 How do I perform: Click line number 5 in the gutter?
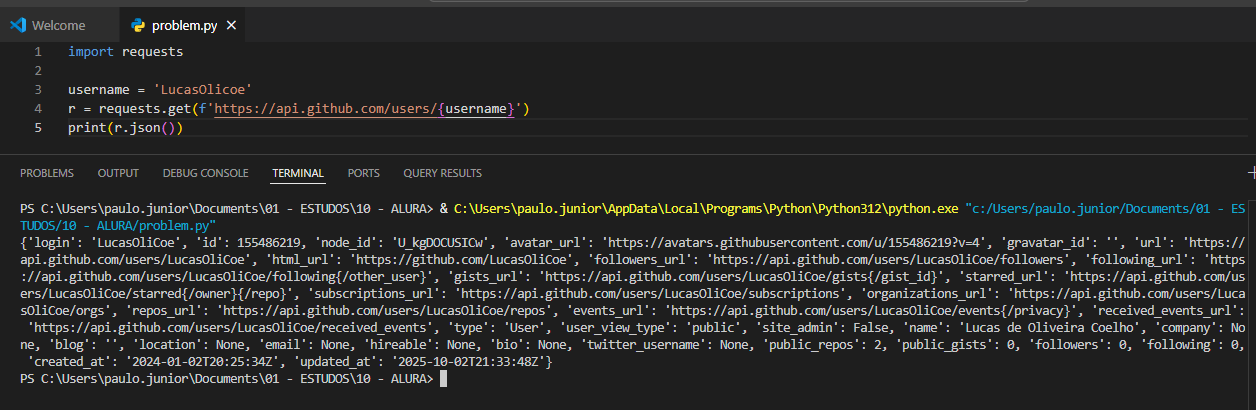point(37,127)
